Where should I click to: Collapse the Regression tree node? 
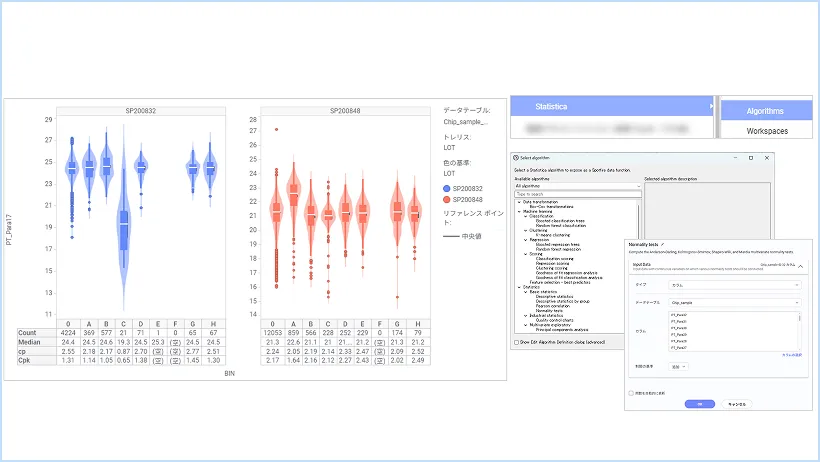click(526, 240)
